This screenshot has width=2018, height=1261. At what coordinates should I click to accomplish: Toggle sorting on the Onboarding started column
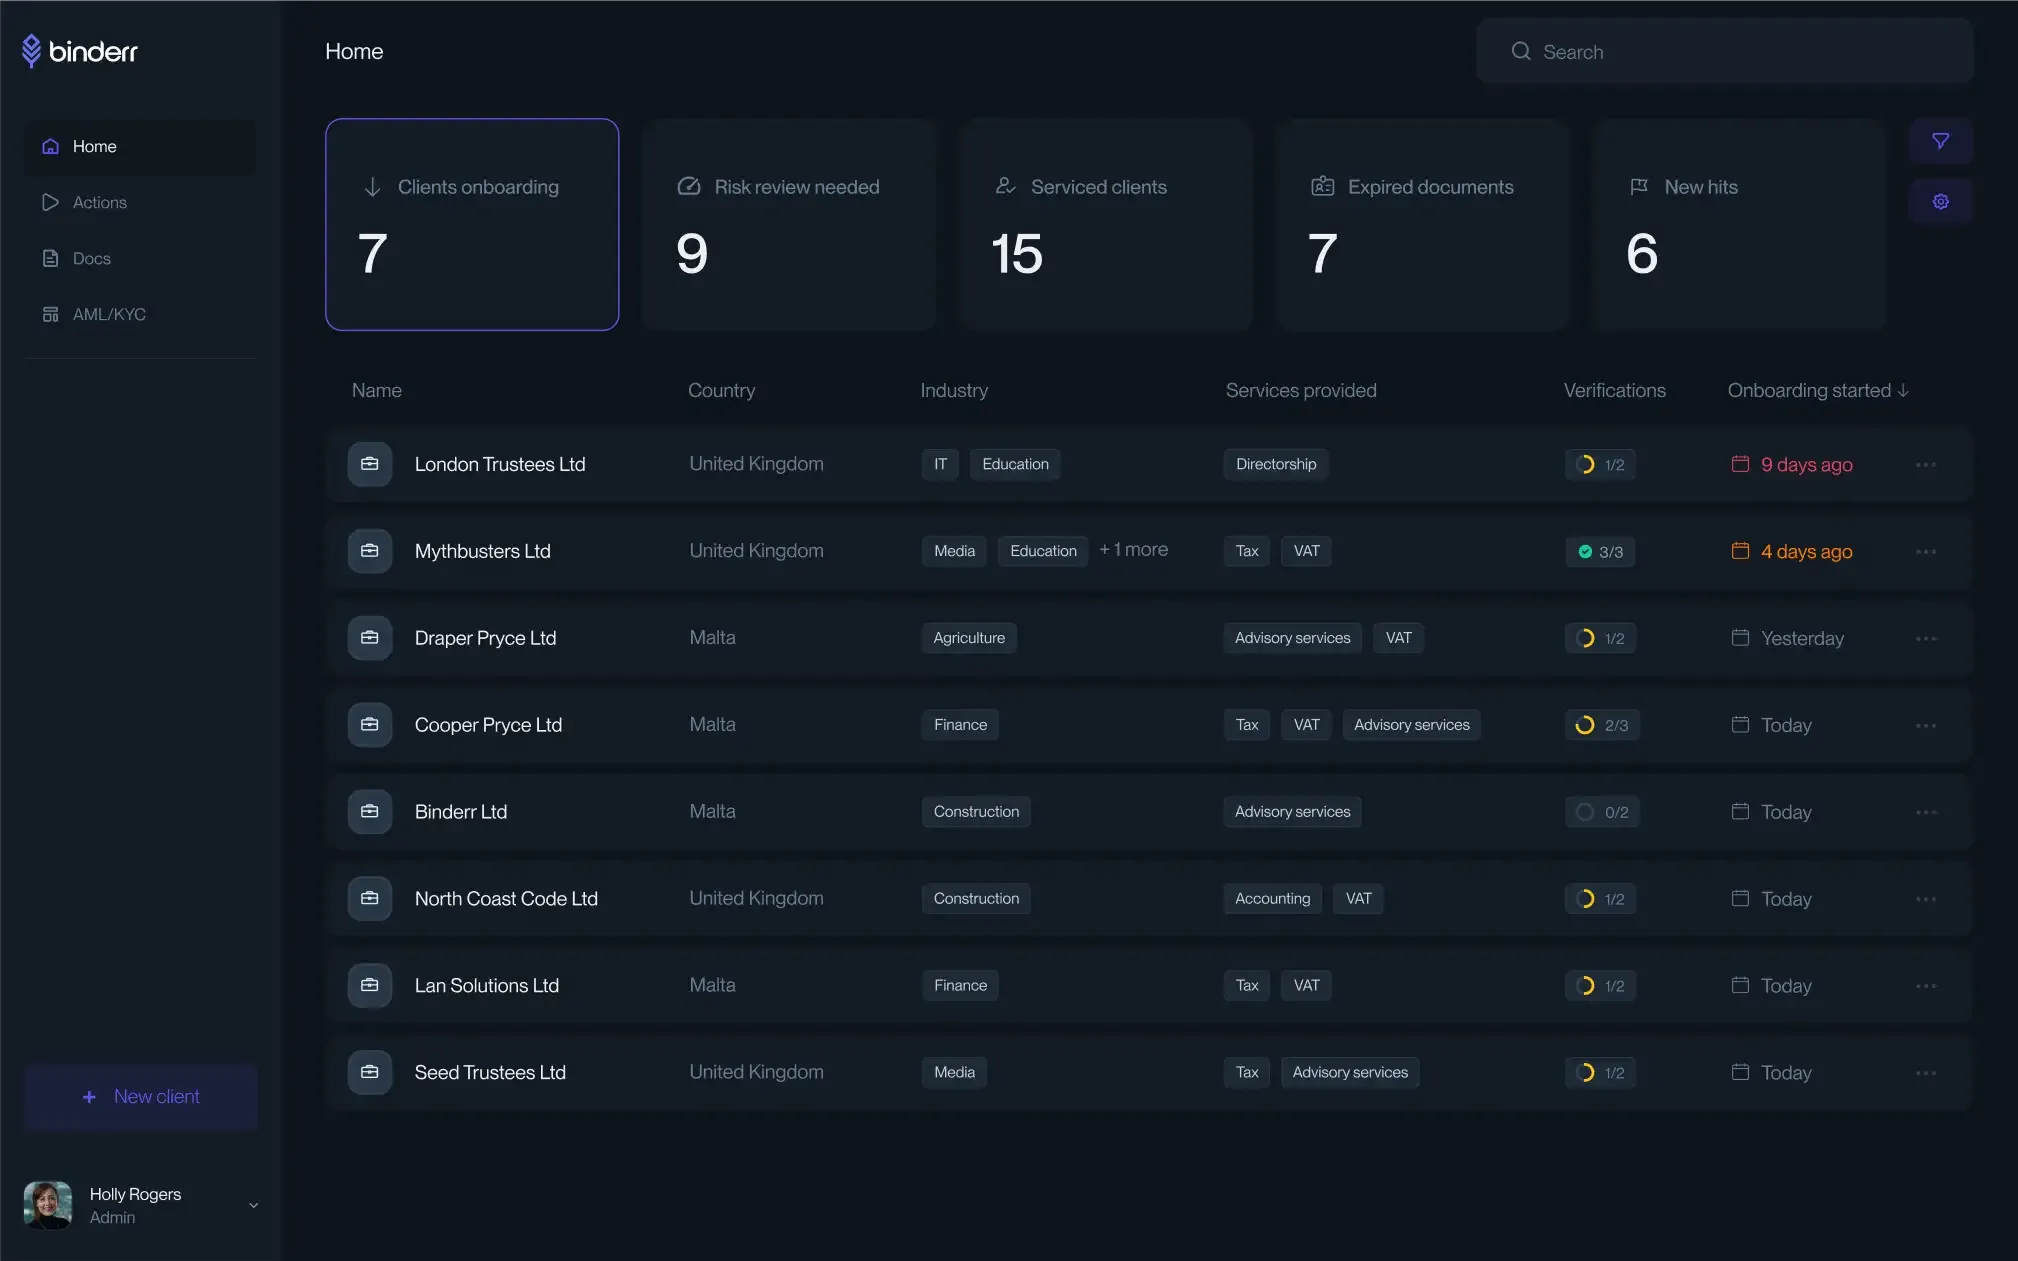[x=1817, y=390]
